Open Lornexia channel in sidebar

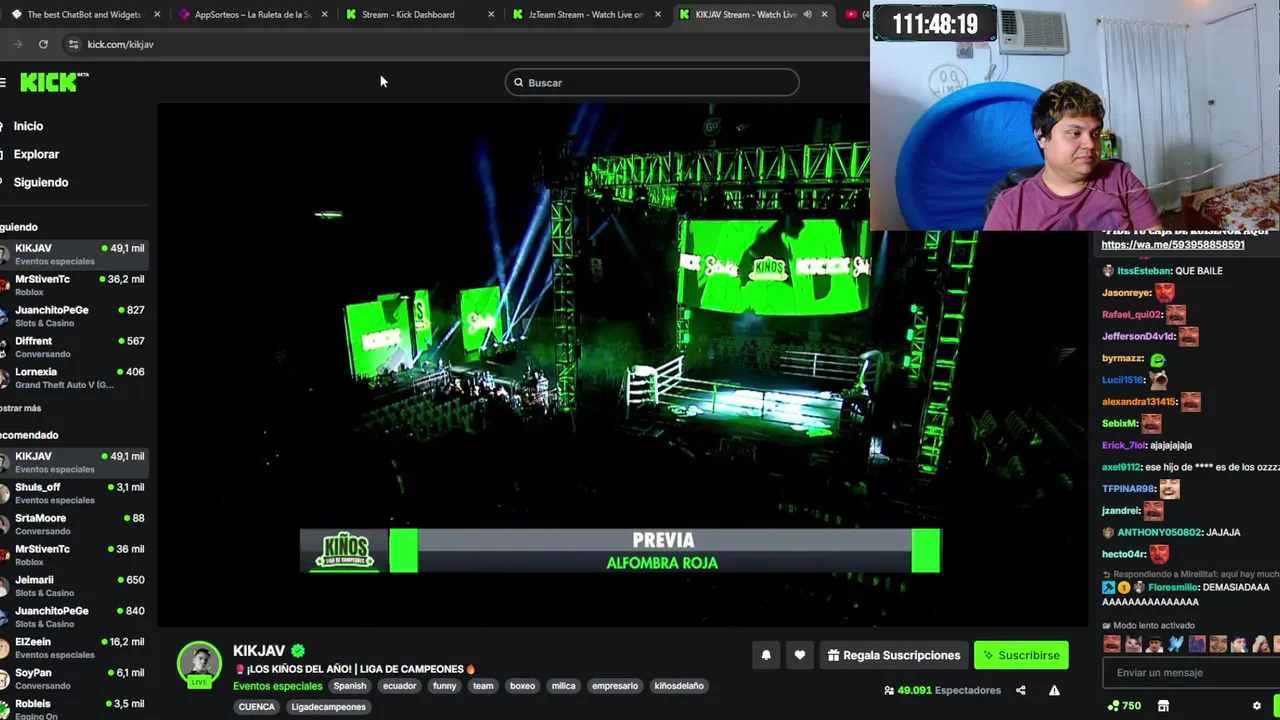click(x=76, y=378)
